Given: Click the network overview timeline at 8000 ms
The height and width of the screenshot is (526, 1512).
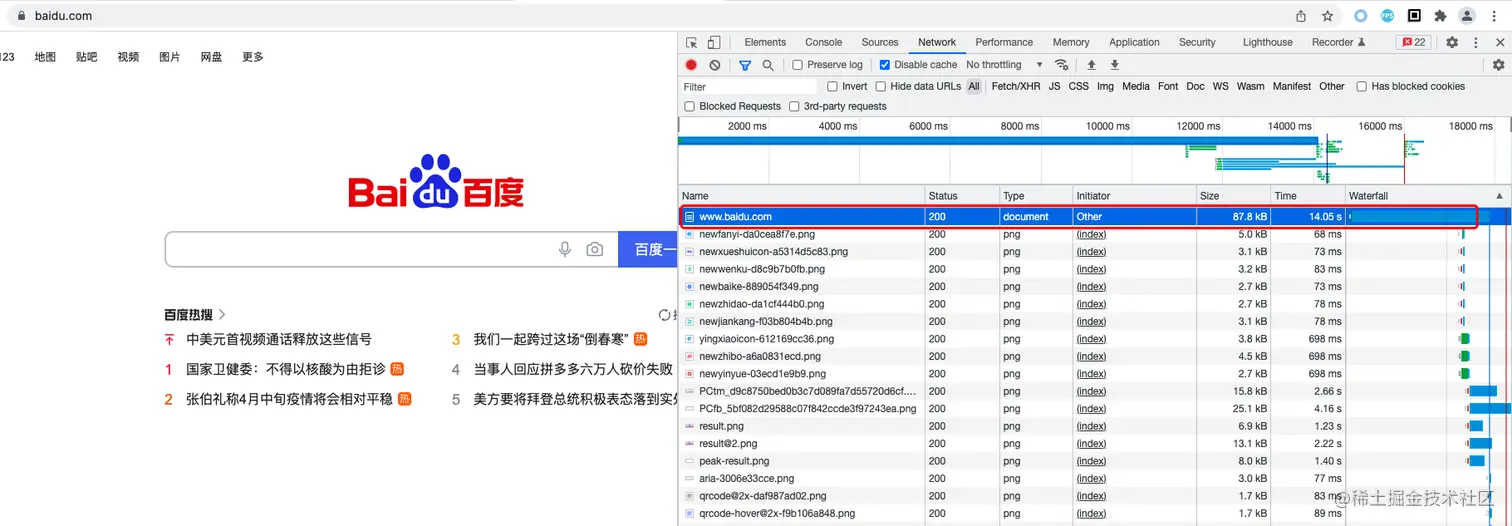Looking at the screenshot, I should tap(1019, 126).
